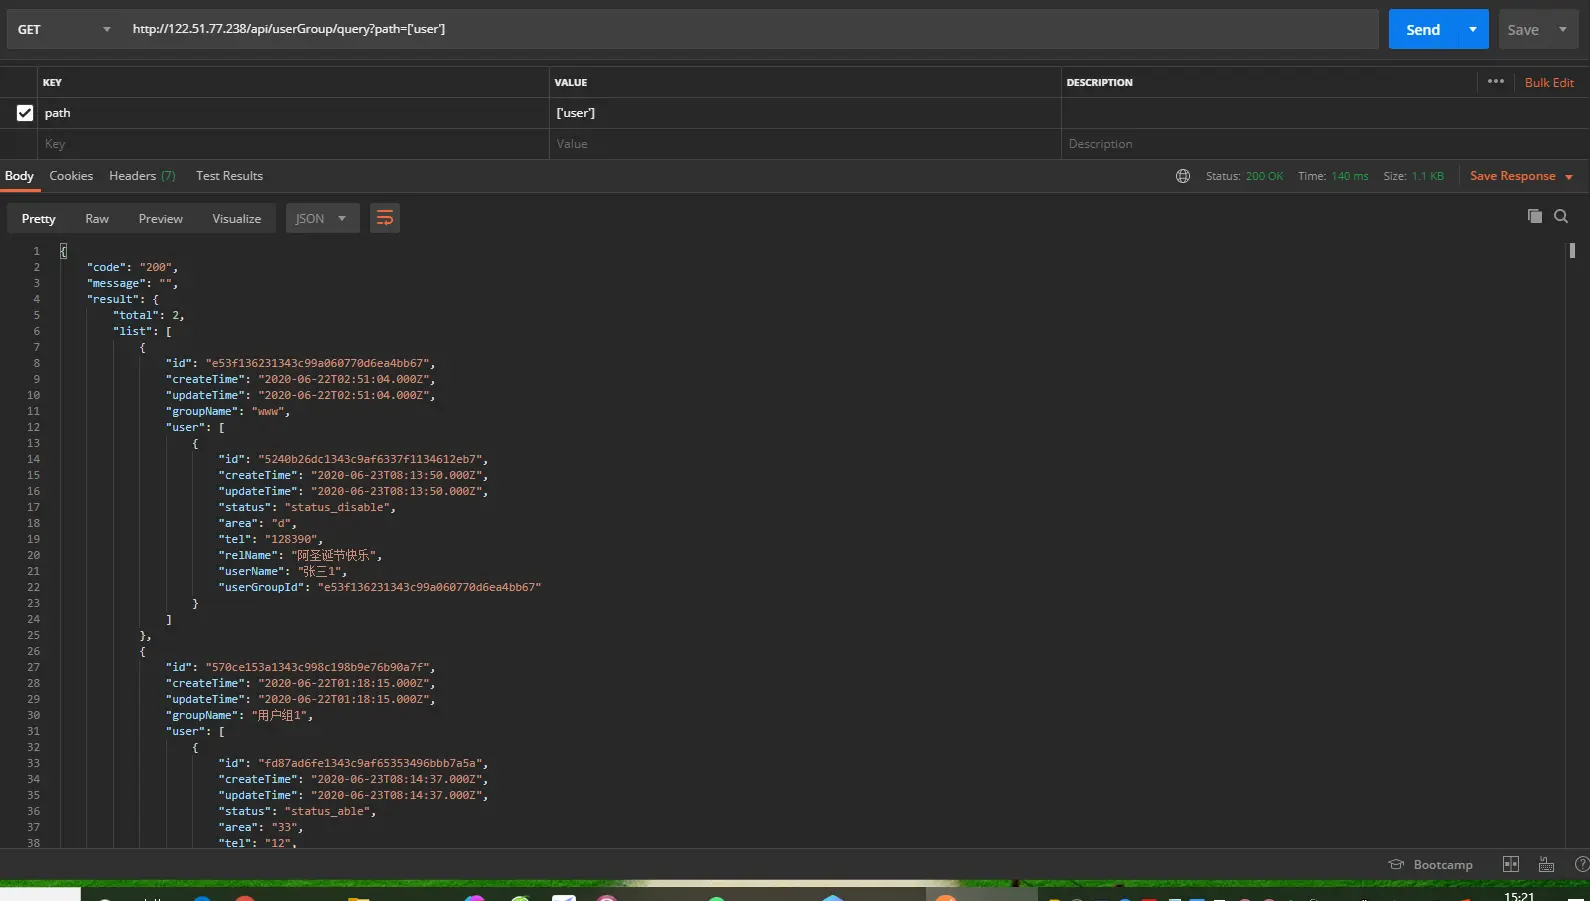Click the empty Description placeholder field
The height and width of the screenshot is (901, 1590).
1325,144
